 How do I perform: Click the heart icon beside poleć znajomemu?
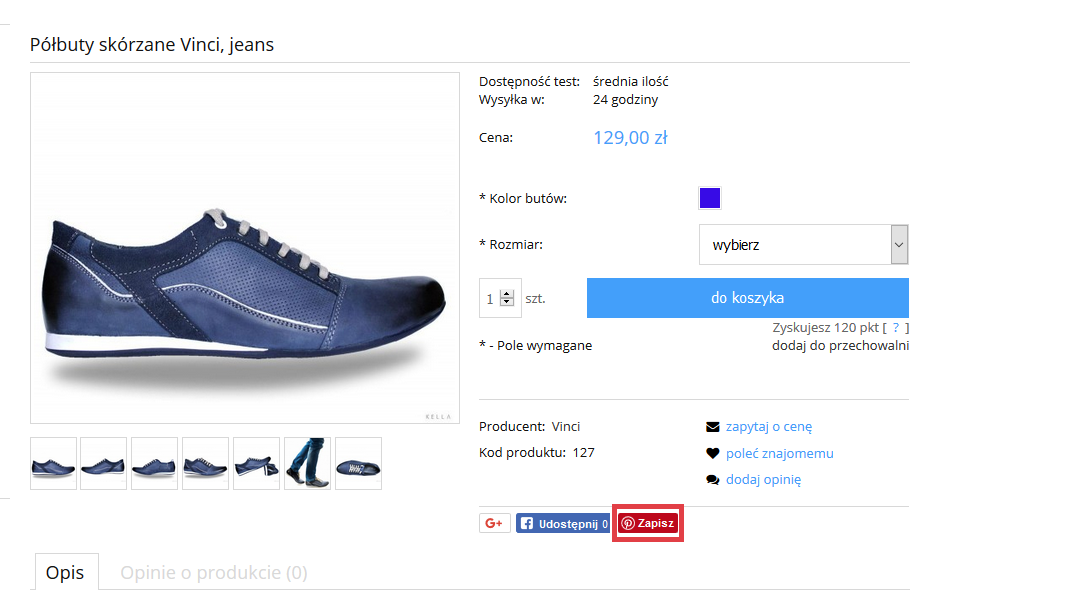[712, 453]
